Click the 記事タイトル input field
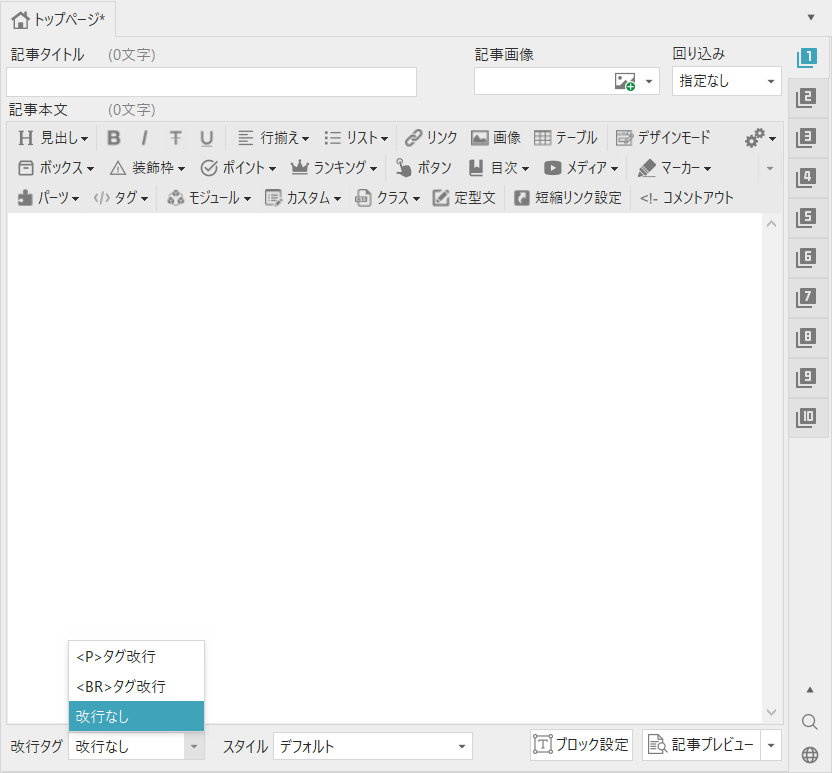The image size is (832, 773). click(211, 82)
